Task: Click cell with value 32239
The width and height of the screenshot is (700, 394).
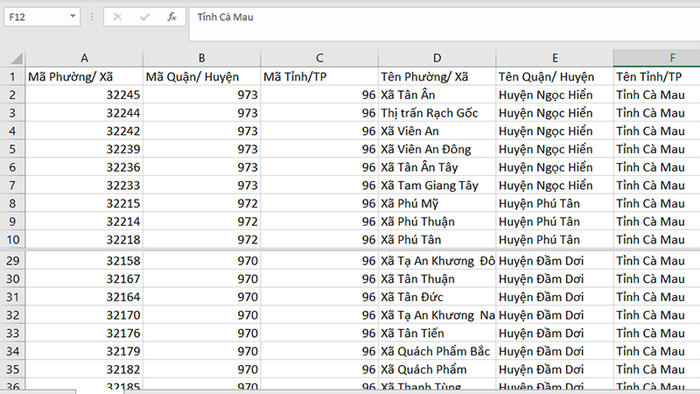Action: (x=84, y=149)
